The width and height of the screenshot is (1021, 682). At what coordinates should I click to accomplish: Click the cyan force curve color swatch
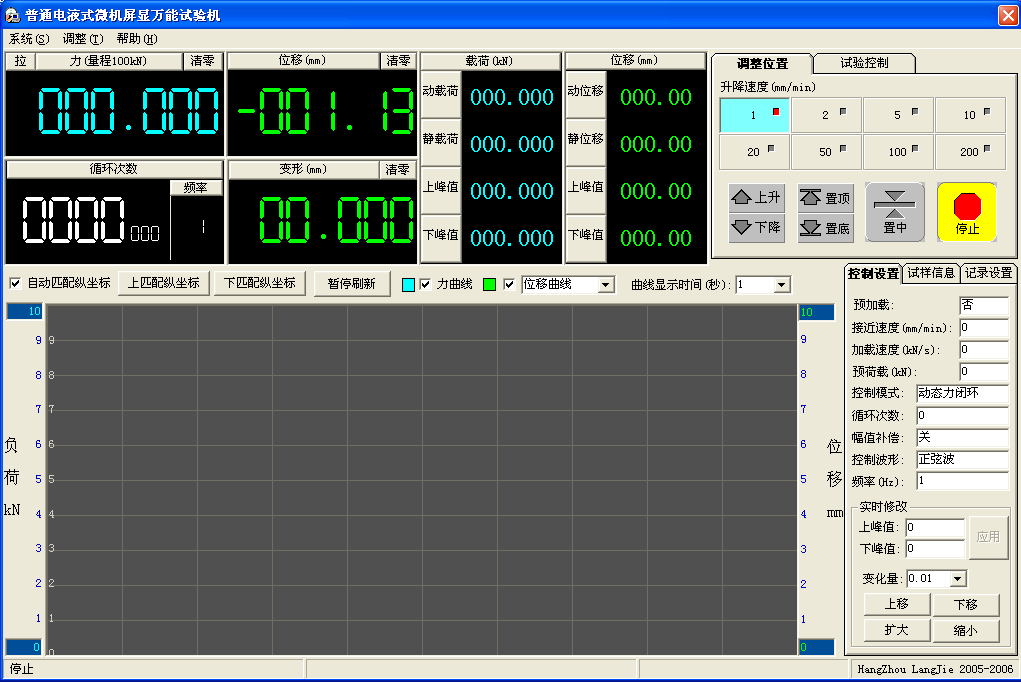[408, 285]
